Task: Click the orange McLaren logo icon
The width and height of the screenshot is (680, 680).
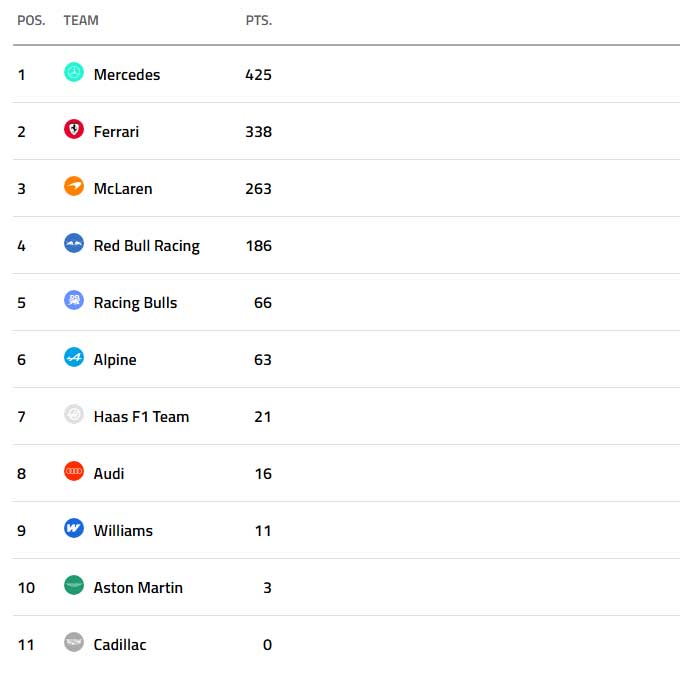Action: tap(74, 186)
